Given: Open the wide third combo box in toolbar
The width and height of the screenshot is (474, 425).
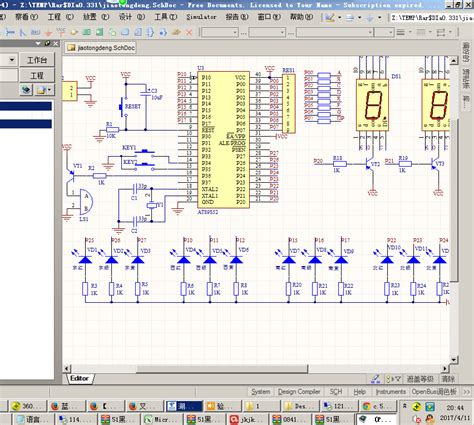Looking at the screenshot, I should (x=335, y=32).
